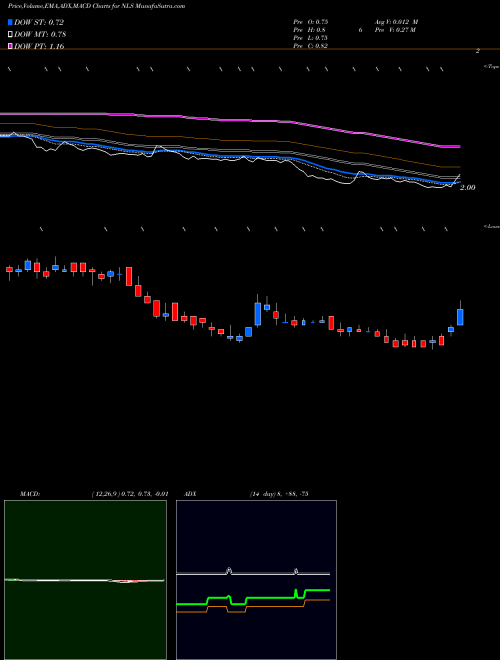Click the MACD values '(12,26,9) 0.72, 0.73, -0.01'
Screen dimensions: 500x660
[130, 494]
